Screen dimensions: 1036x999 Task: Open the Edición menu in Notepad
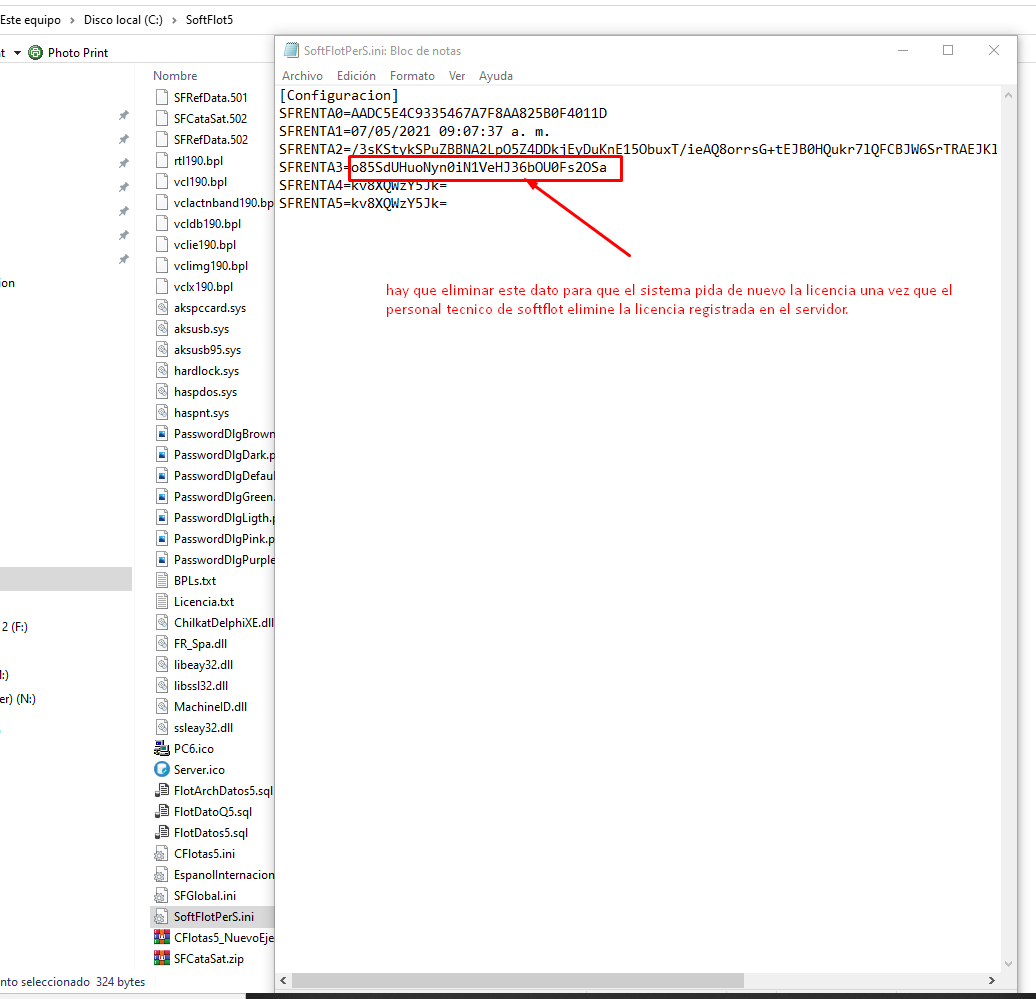356,76
